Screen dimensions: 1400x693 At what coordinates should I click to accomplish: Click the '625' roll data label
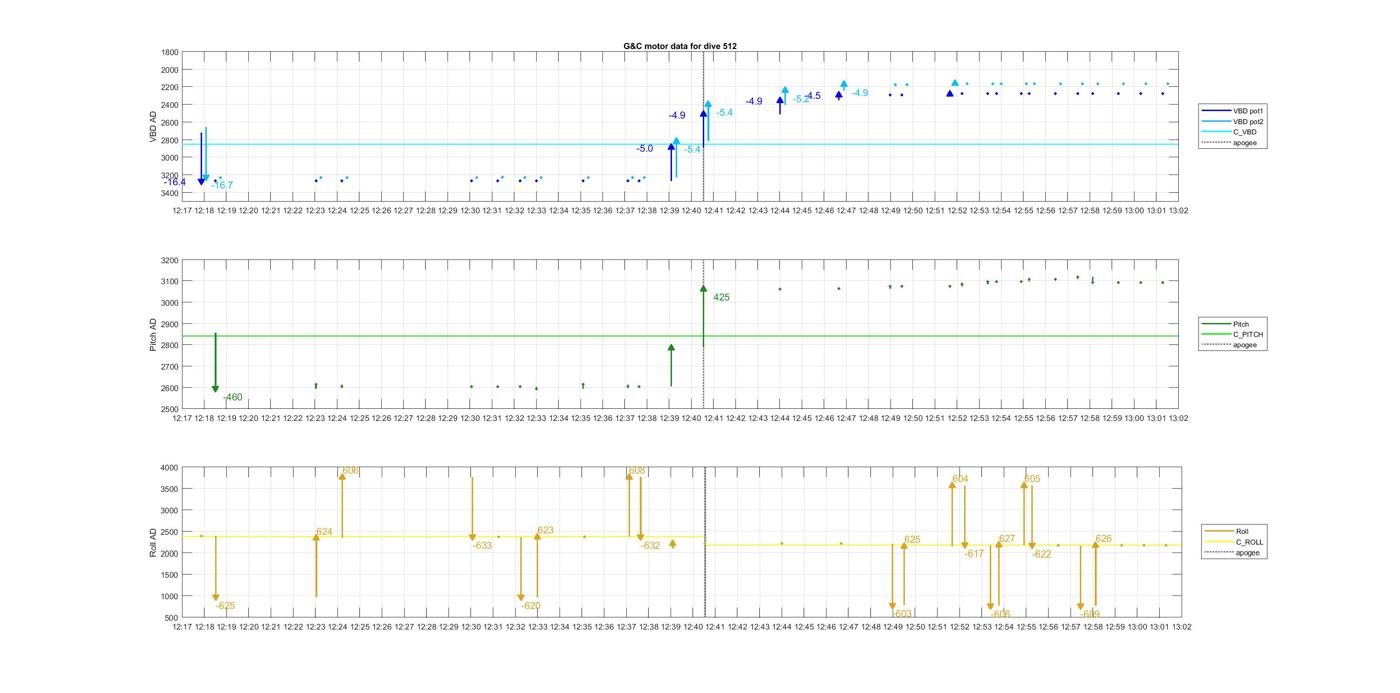coord(912,540)
